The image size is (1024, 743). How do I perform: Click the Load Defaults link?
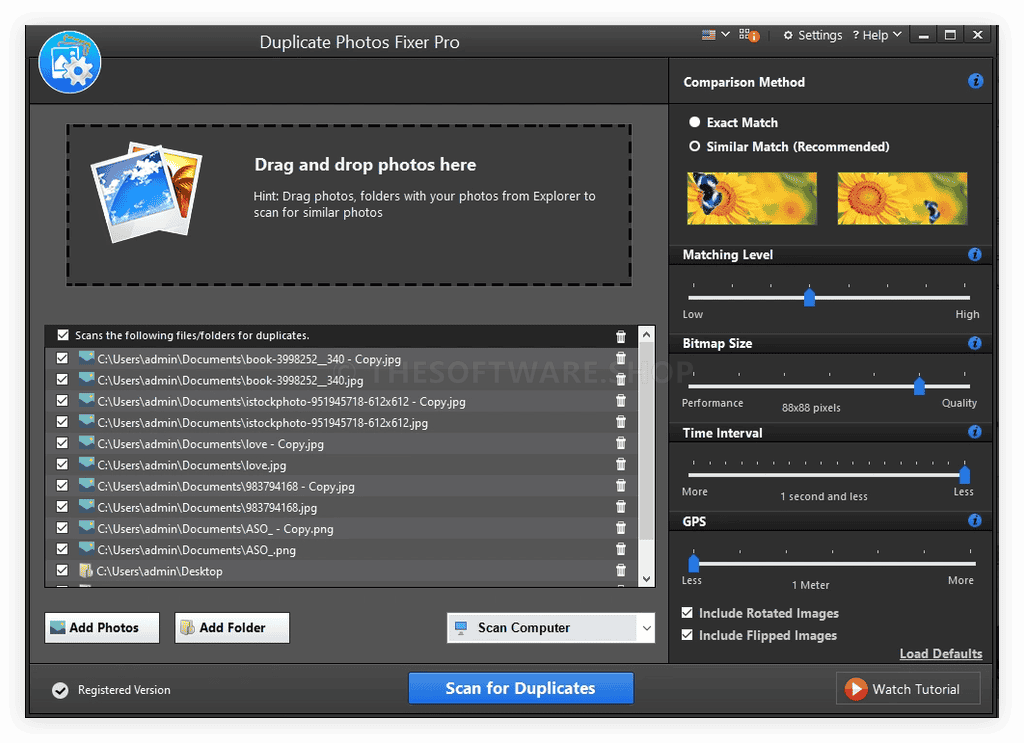point(940,654)
